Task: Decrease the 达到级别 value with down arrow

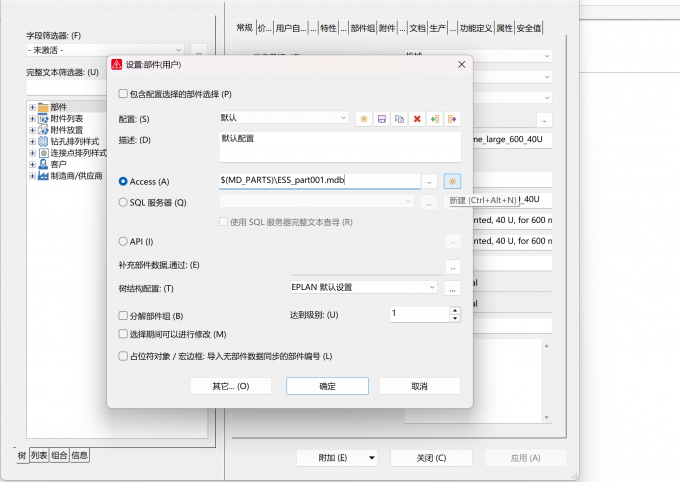Action: pyautogui.click(x=455, y=318)
